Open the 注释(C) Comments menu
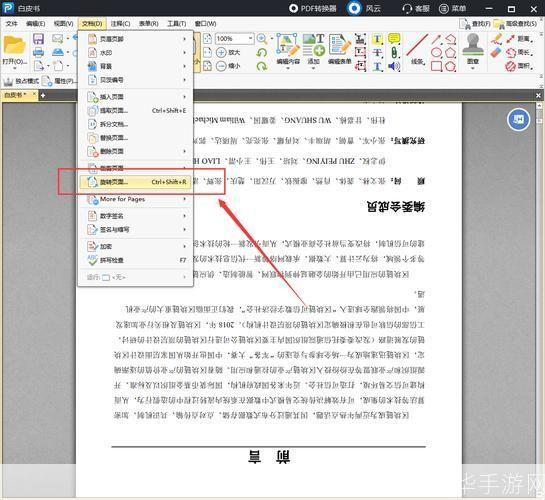Image resolution: width=545 pixels, height=500 pixels. pyautogui.click(x=120, y=24)
